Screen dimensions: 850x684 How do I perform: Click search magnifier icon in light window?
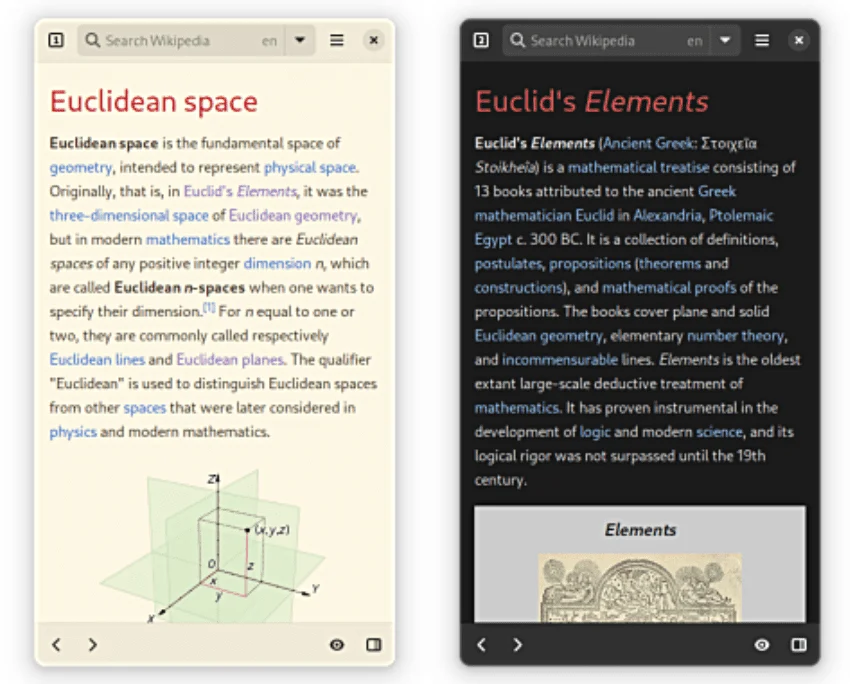click(x=93, y=40)
